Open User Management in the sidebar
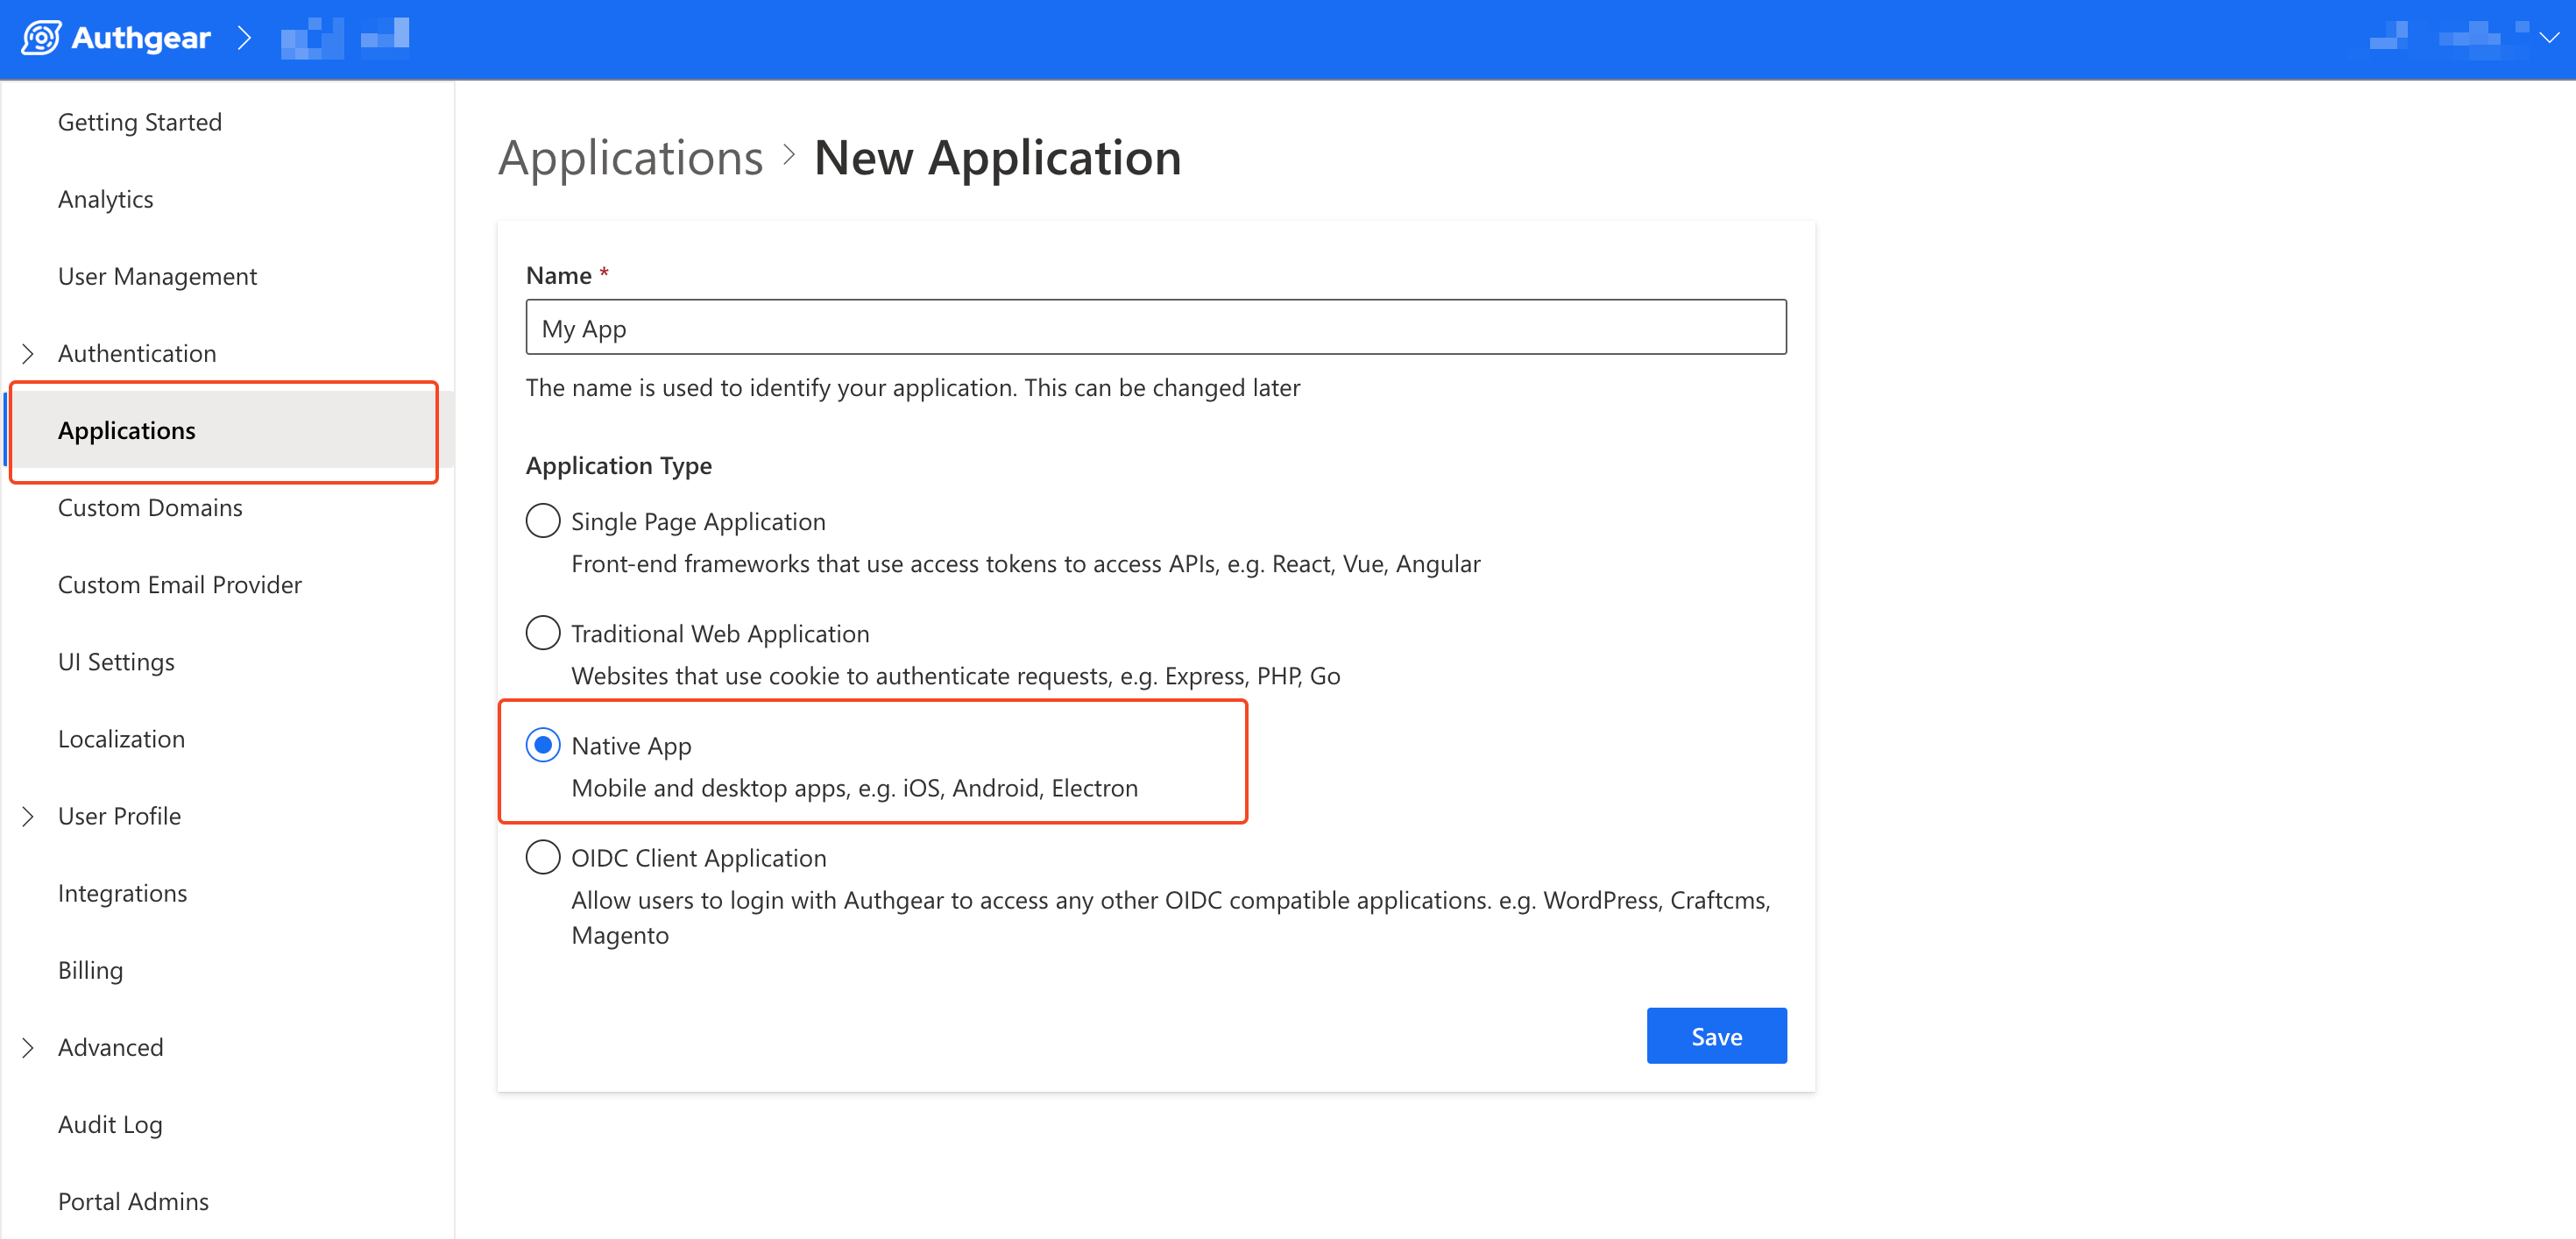This screenshot has height=1239, width=2576. click(157, 276)
